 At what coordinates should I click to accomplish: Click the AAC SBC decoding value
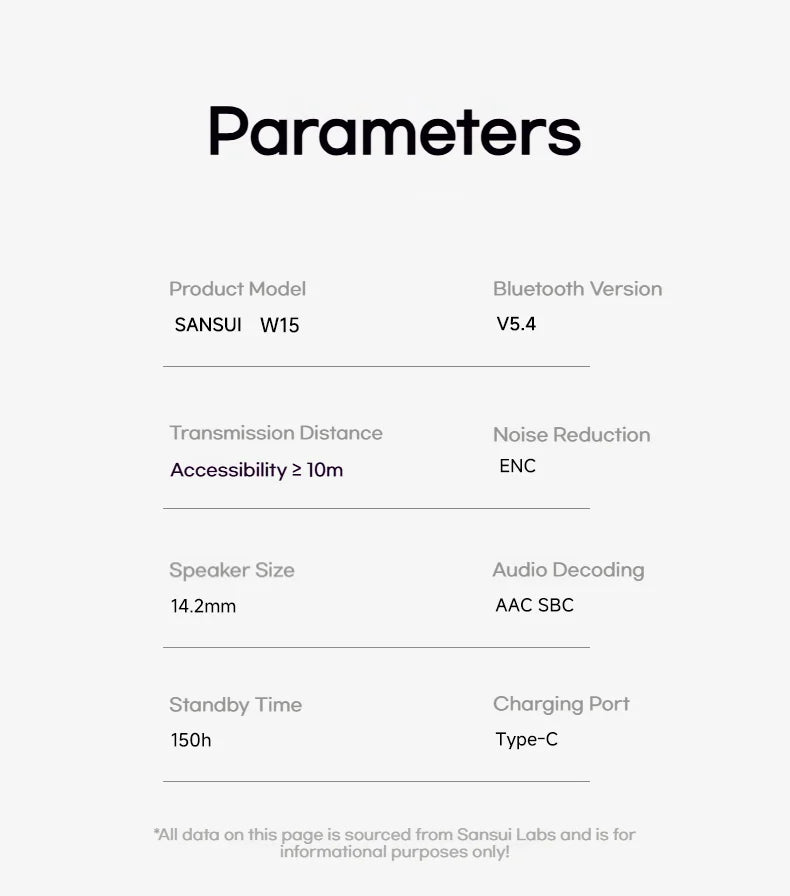coord(534,605)
